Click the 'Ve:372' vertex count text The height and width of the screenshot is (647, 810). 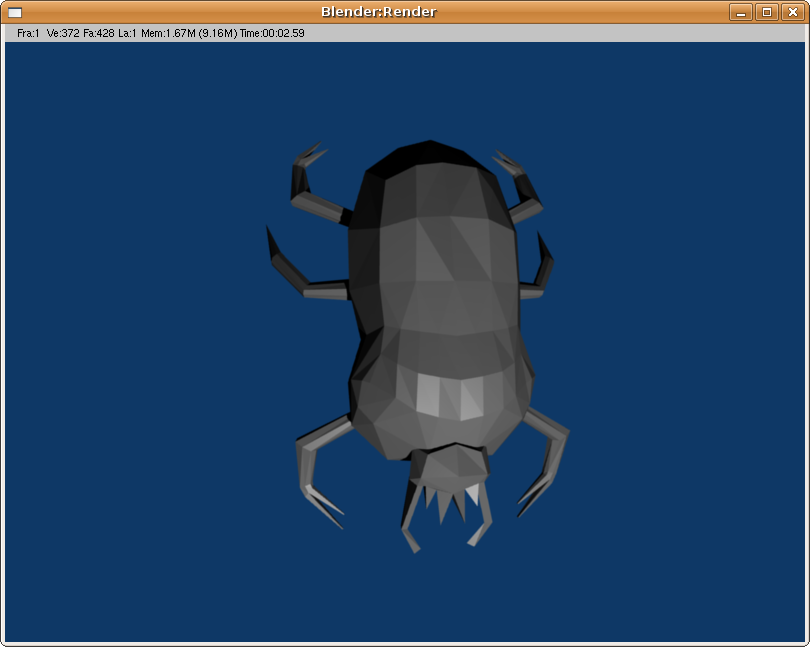[x=63, y=33]
